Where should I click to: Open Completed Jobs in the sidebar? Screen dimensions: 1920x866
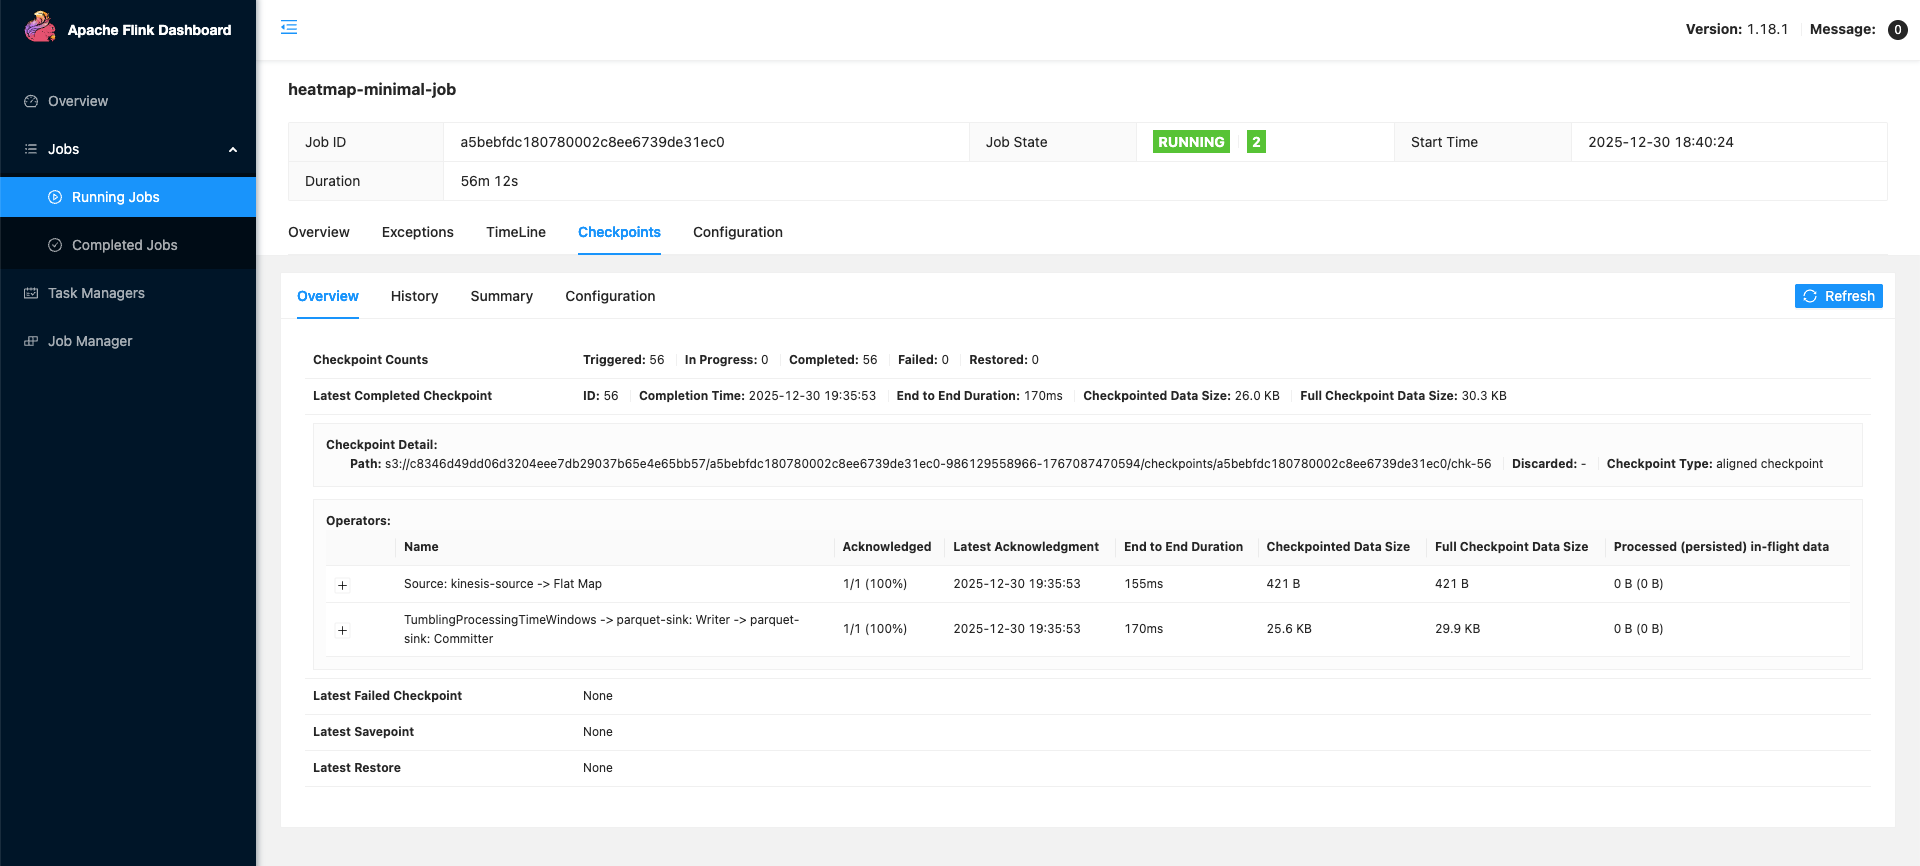pos(124,245)
